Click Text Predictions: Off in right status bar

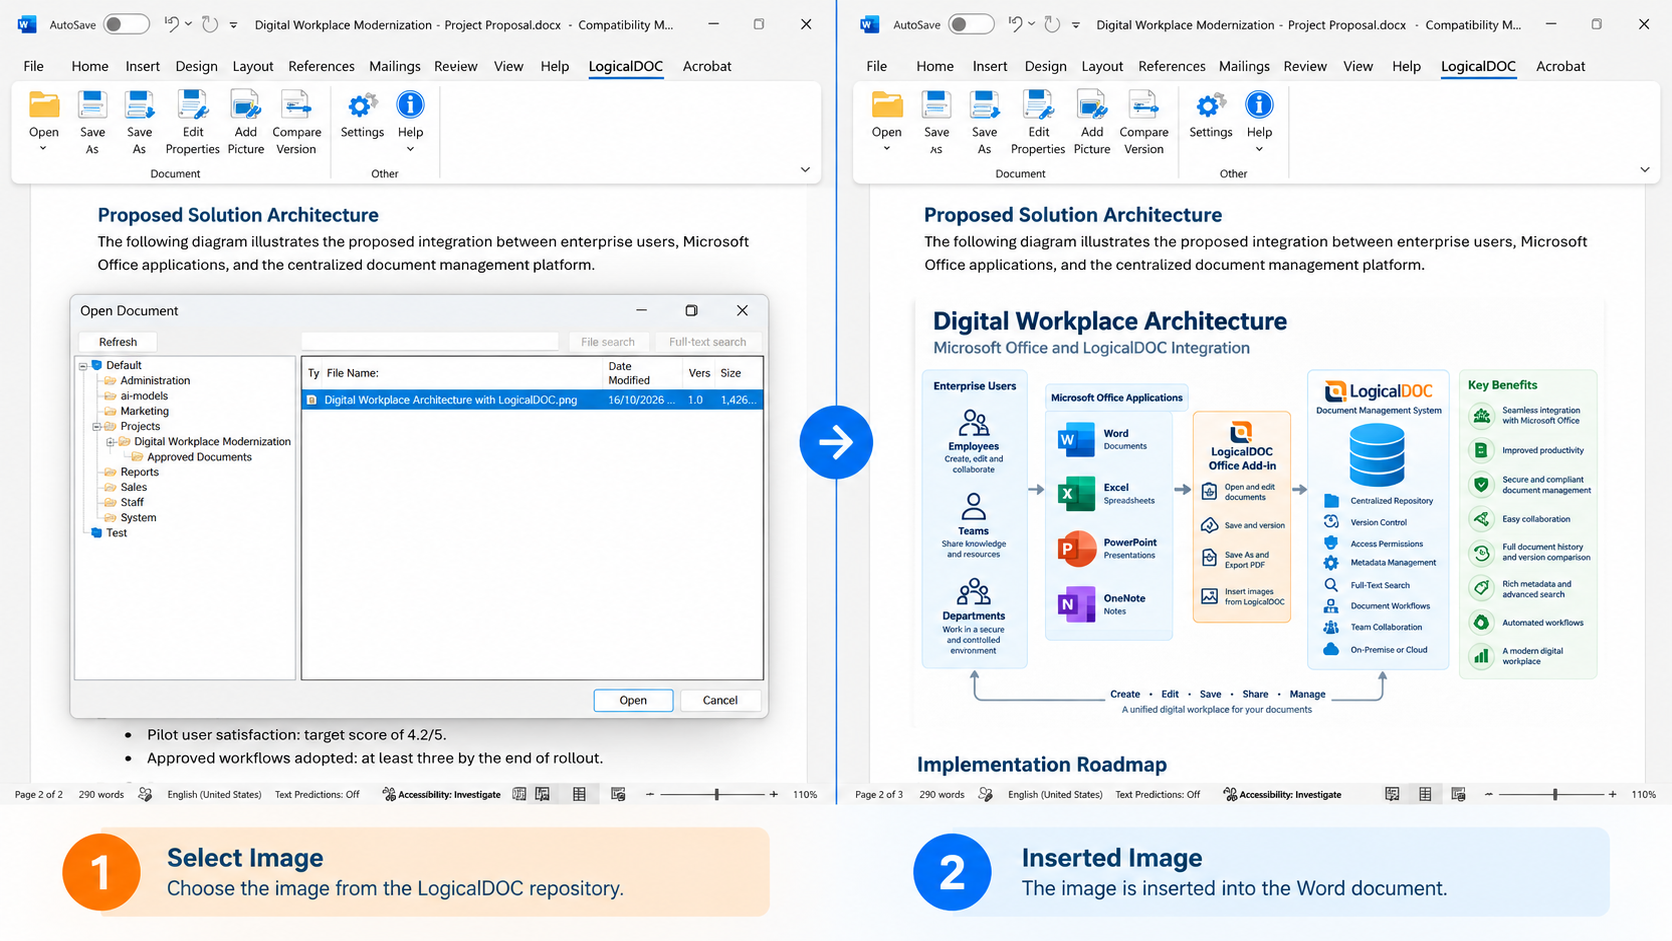coord(1158,795)
